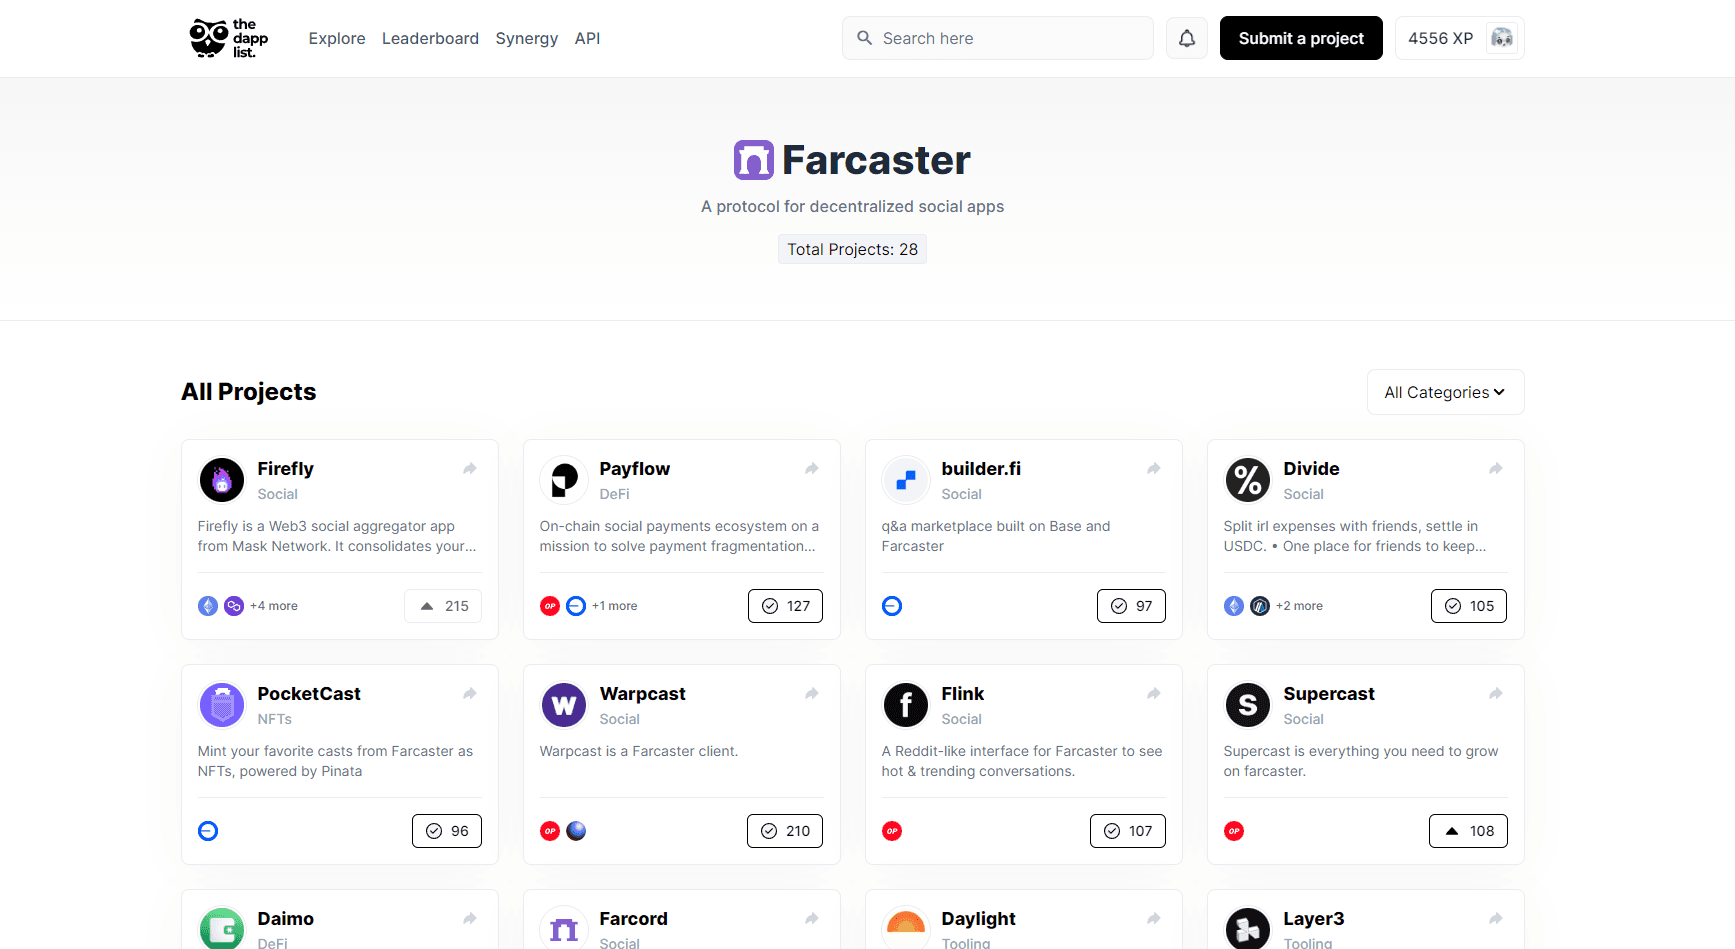Click the Submit a project button
This screenshot has height=949, width=1735.
1301,38
